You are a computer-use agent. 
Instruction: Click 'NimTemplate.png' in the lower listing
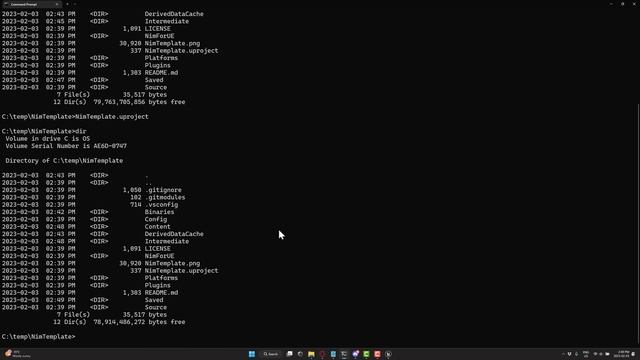172,263
